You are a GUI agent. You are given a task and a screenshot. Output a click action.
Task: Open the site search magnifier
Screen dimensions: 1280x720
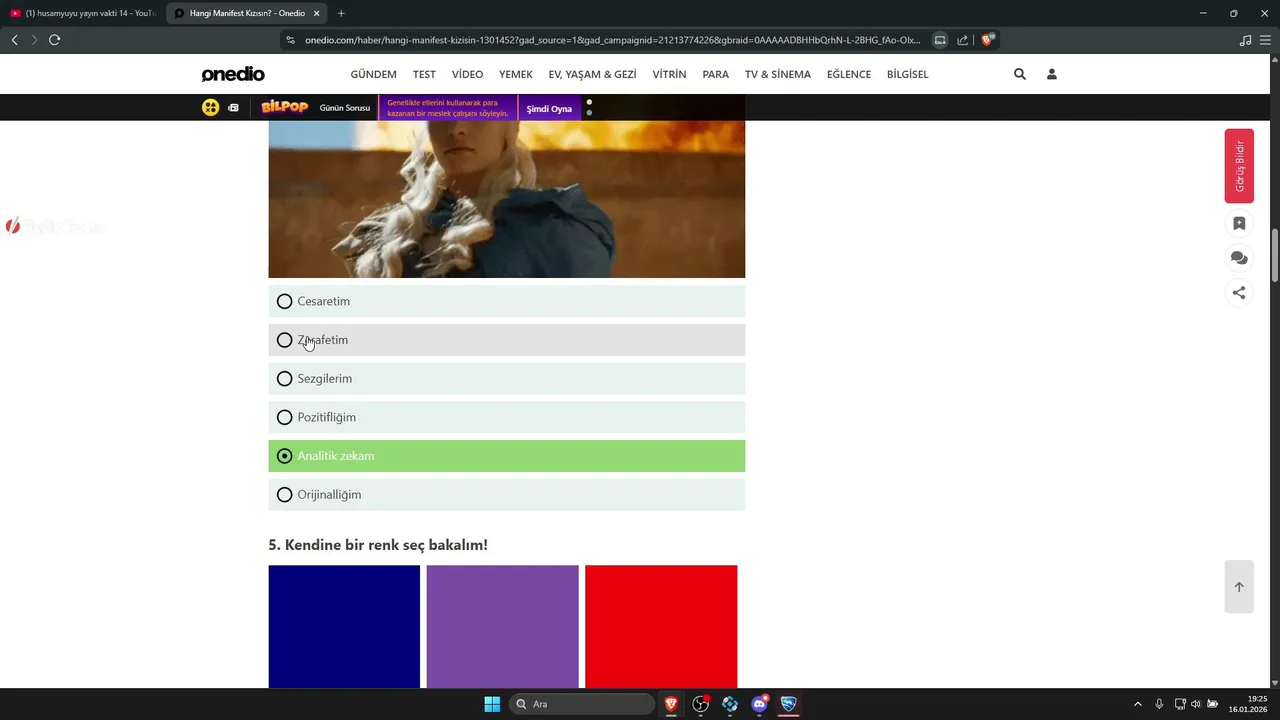tap(1020, 74)
